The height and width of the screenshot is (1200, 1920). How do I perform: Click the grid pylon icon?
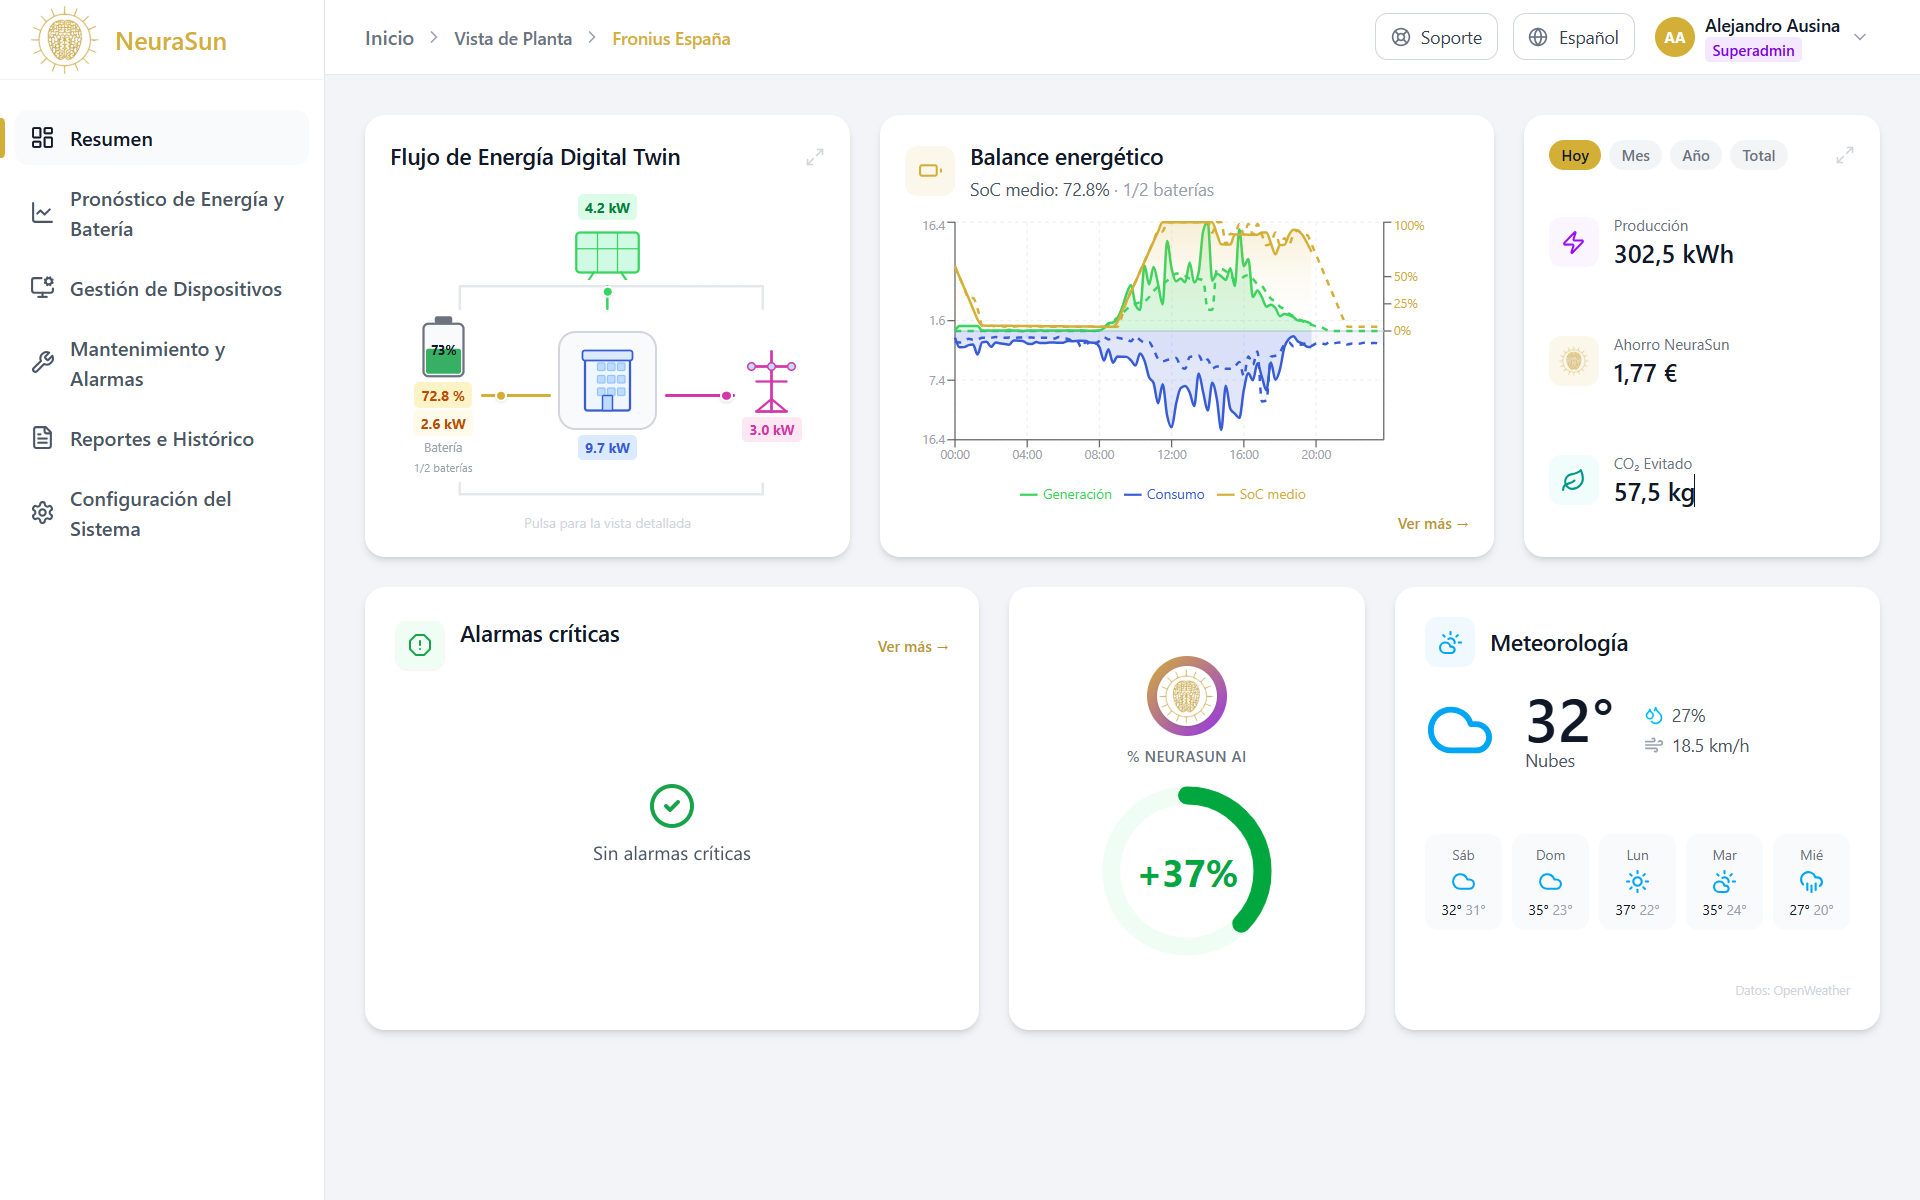(771, 381)
